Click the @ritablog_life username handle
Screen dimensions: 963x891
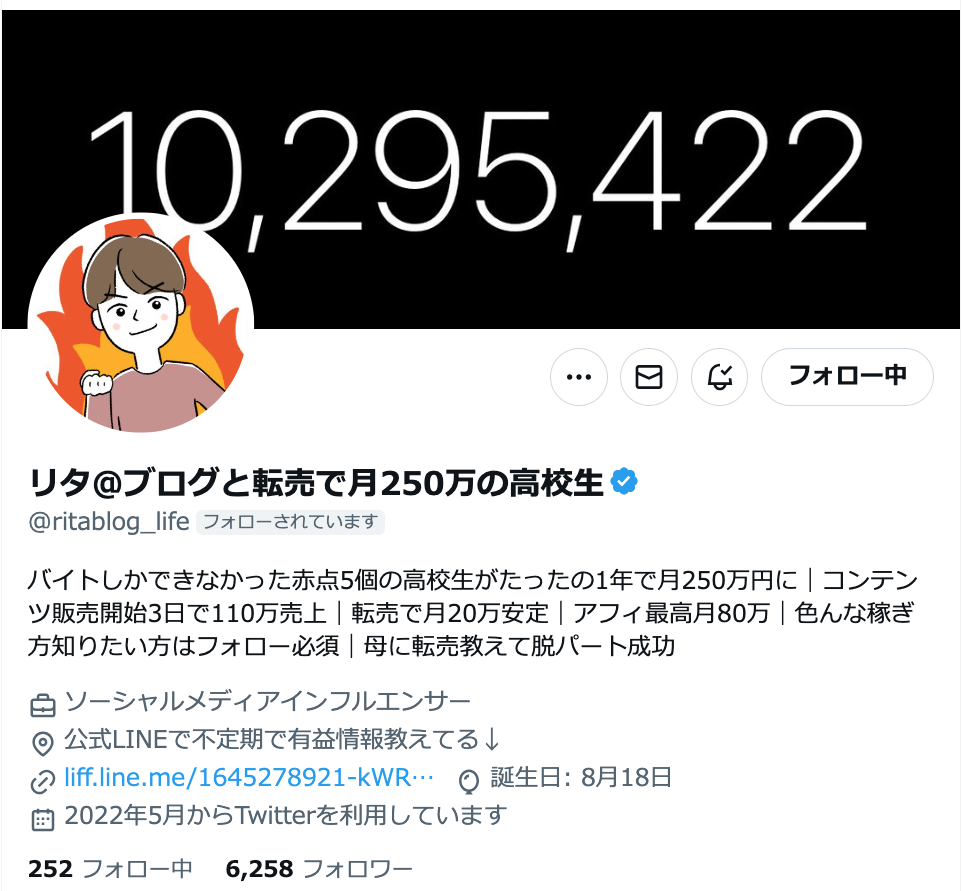pos(109,522)
